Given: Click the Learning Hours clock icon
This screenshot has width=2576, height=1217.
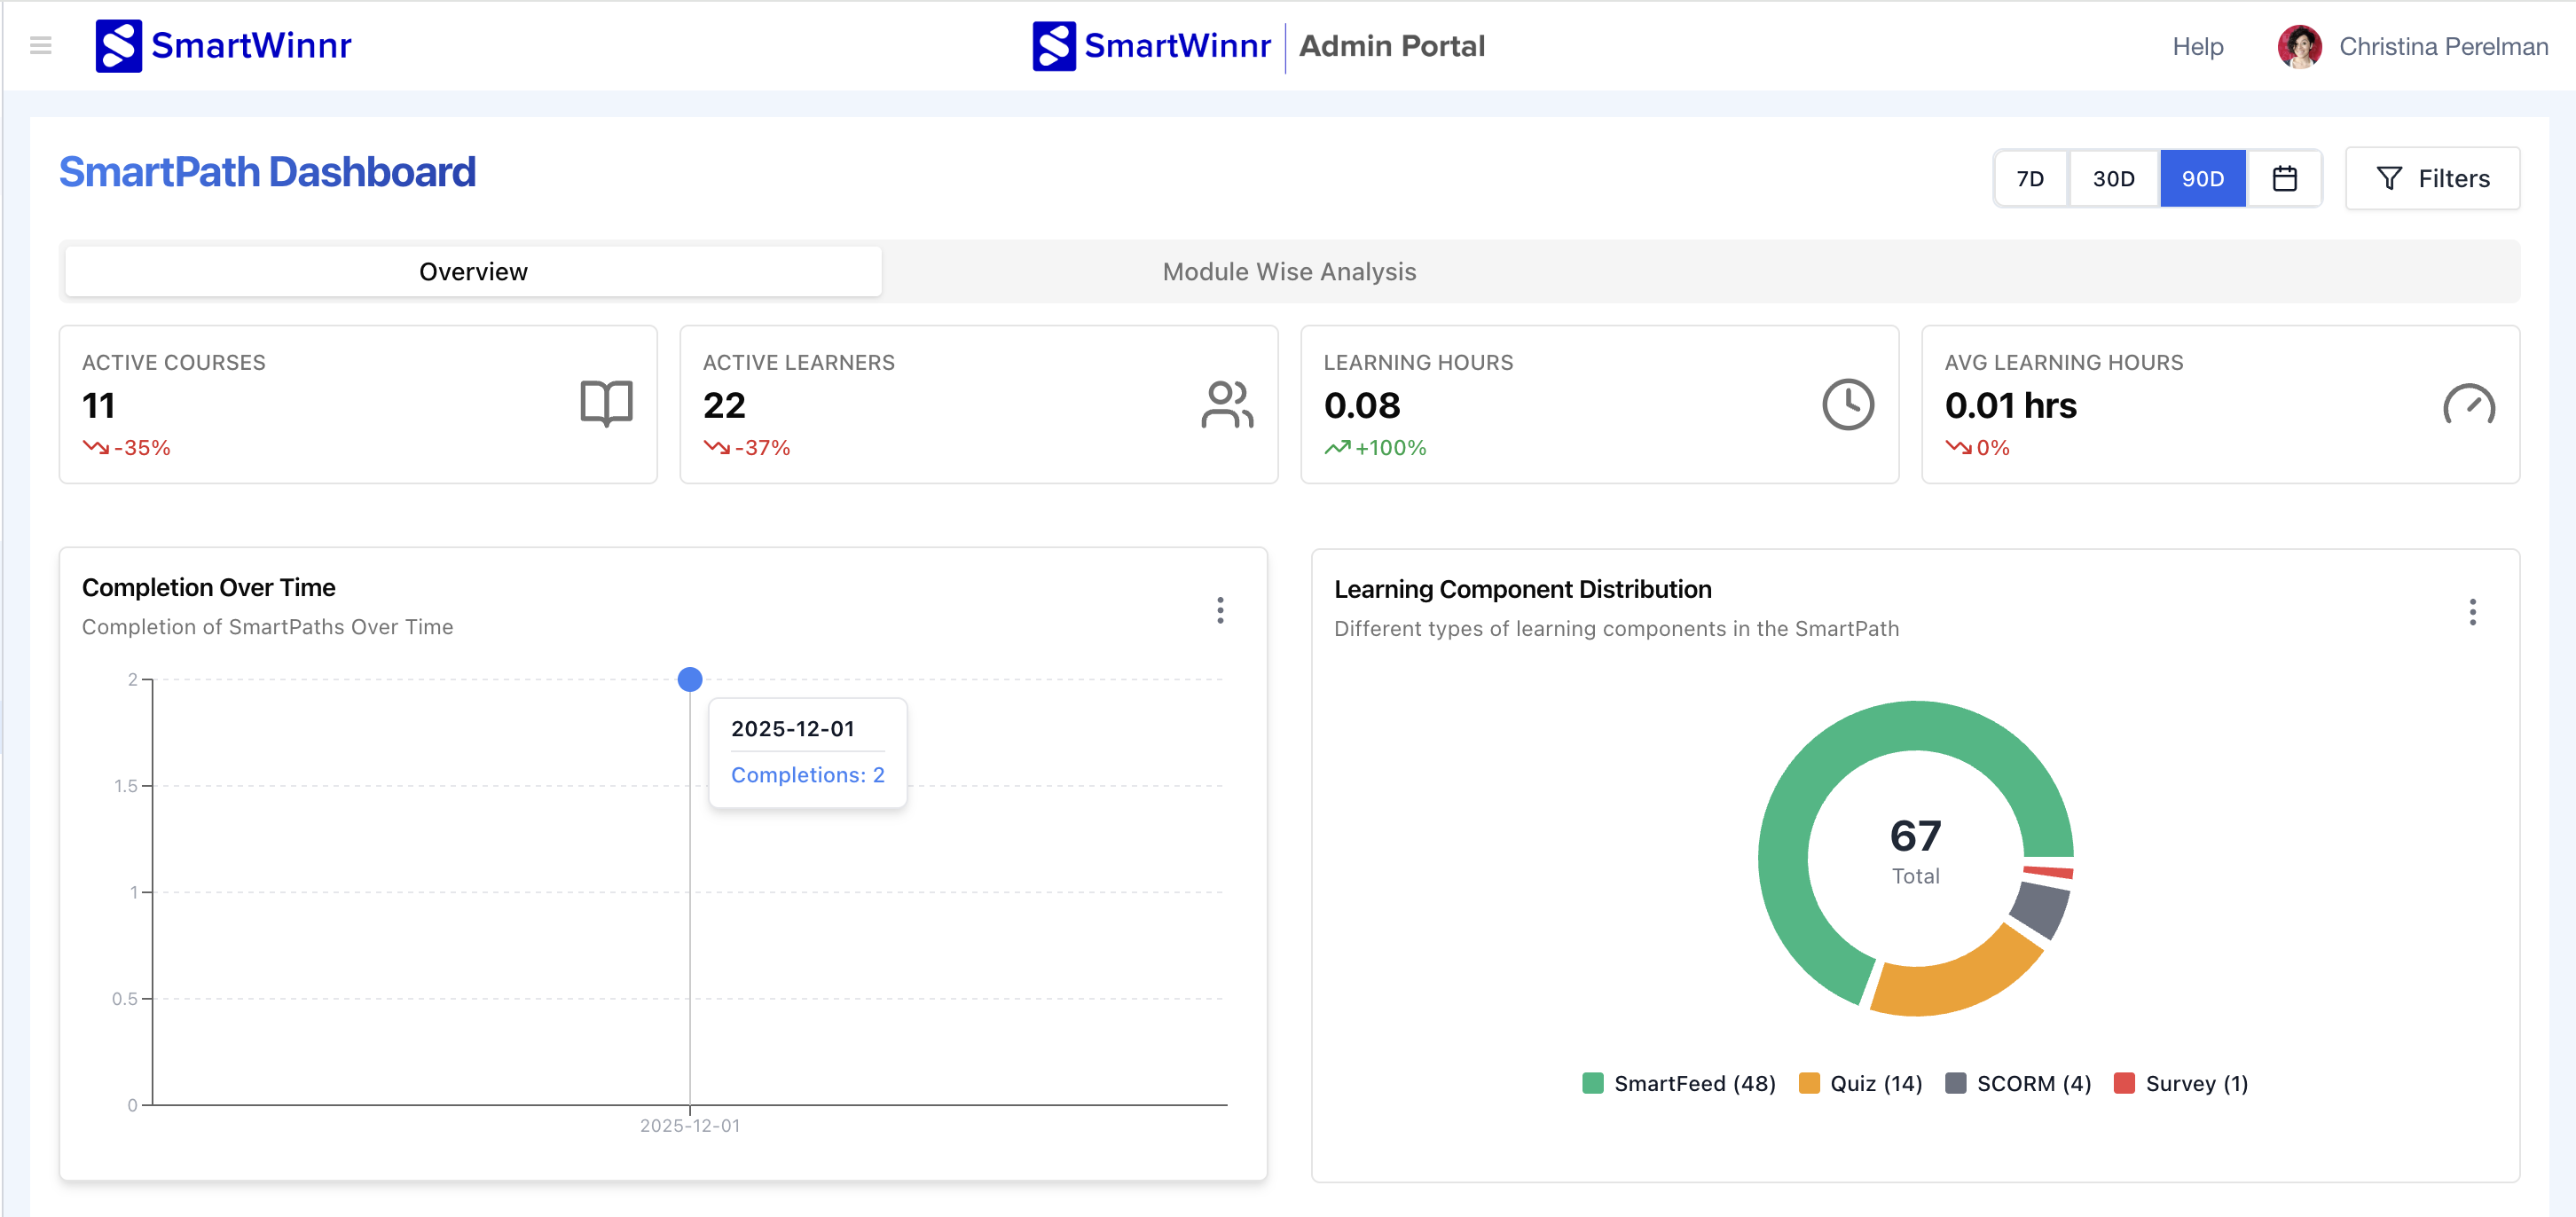Looking at the screenshot, I should point(1847,404).
